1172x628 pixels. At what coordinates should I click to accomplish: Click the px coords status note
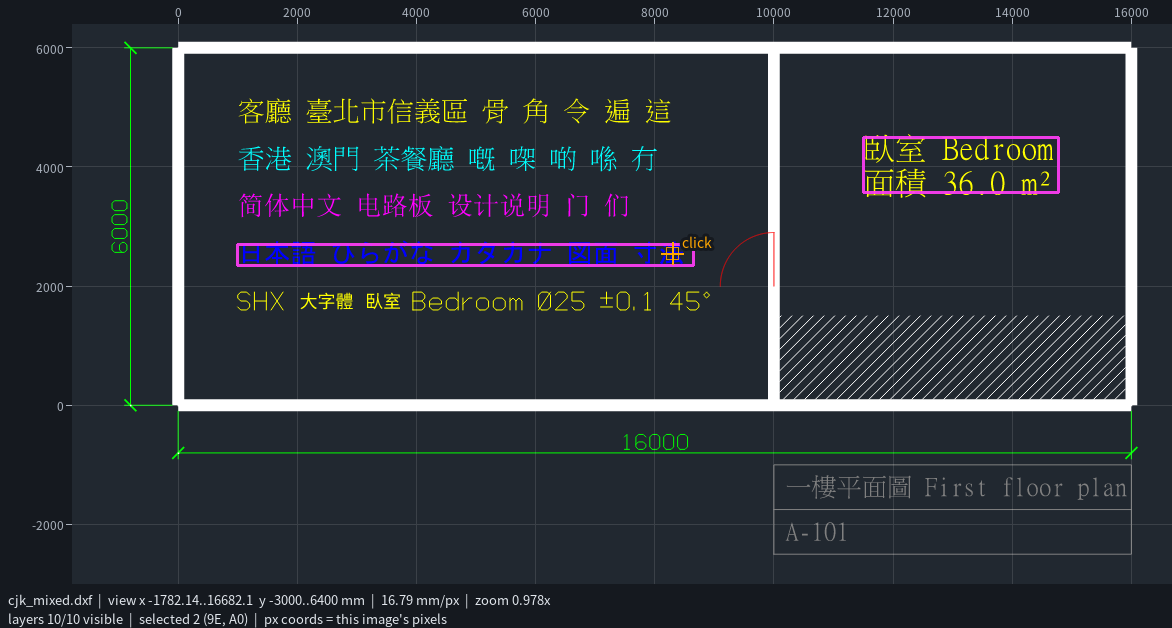click(x=356, y=619)
